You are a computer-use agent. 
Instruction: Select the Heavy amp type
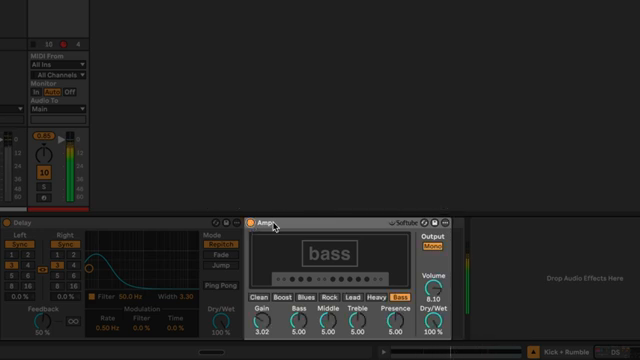376,298
